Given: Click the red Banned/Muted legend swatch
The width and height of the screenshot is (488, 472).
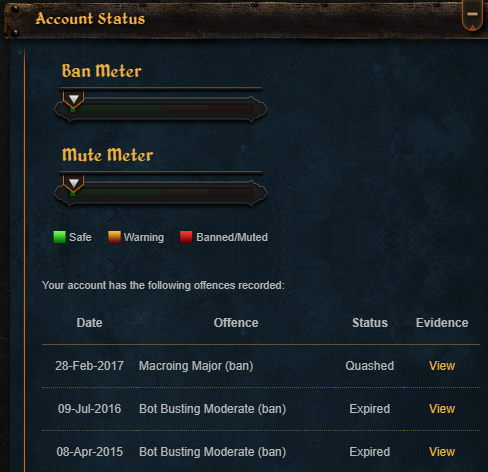Looking at the screenshot, I should [x=186, y=237].
